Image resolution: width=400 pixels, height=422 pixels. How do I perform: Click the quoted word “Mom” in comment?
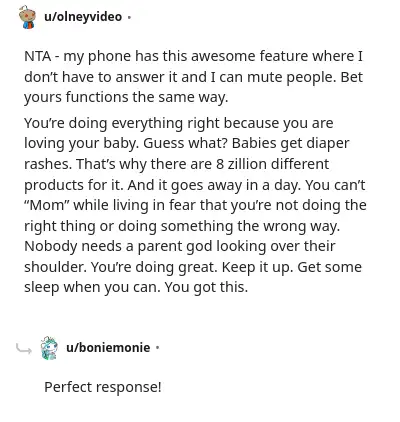tap(46, 205)
